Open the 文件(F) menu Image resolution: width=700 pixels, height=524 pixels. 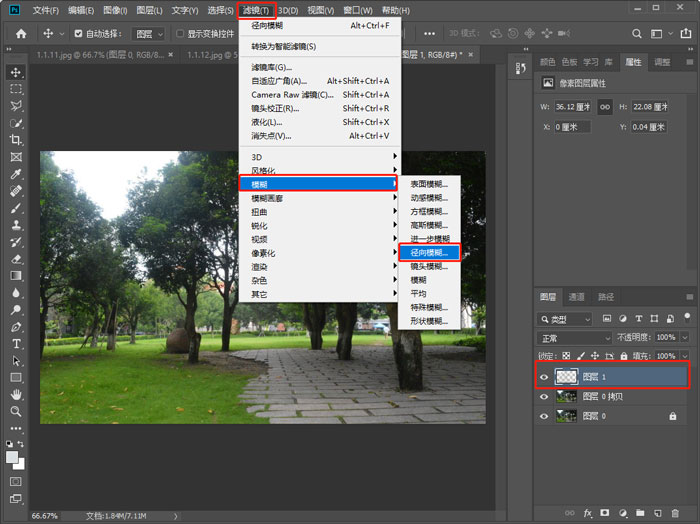pos(46,10)
